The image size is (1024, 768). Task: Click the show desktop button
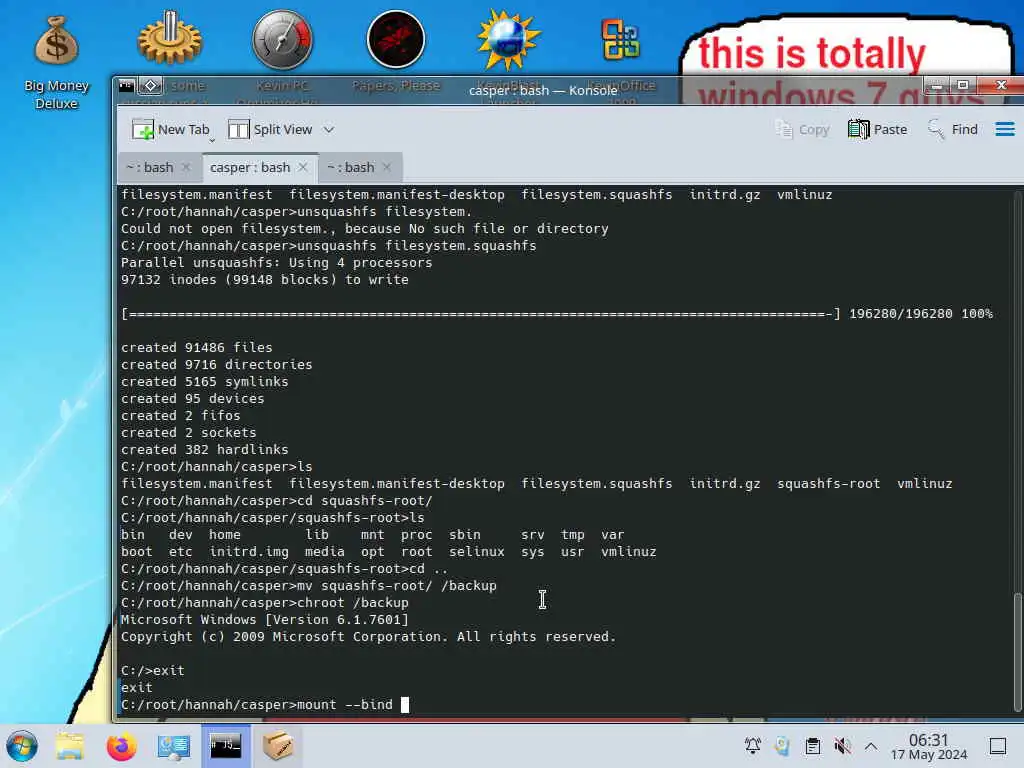(998, 746)
